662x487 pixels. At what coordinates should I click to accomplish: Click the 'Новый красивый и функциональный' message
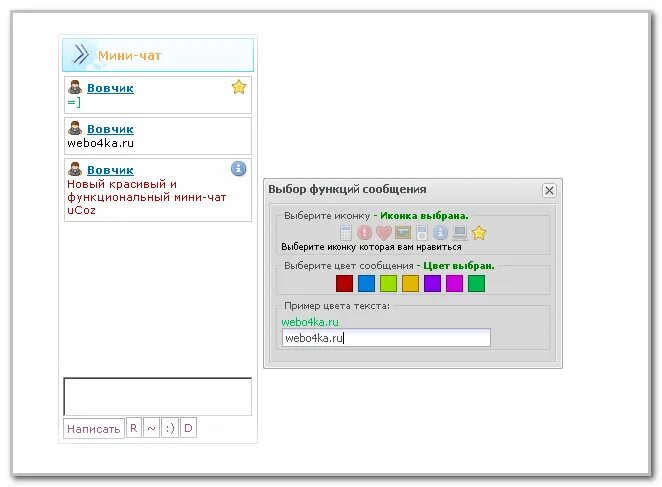tap(147, 197)
